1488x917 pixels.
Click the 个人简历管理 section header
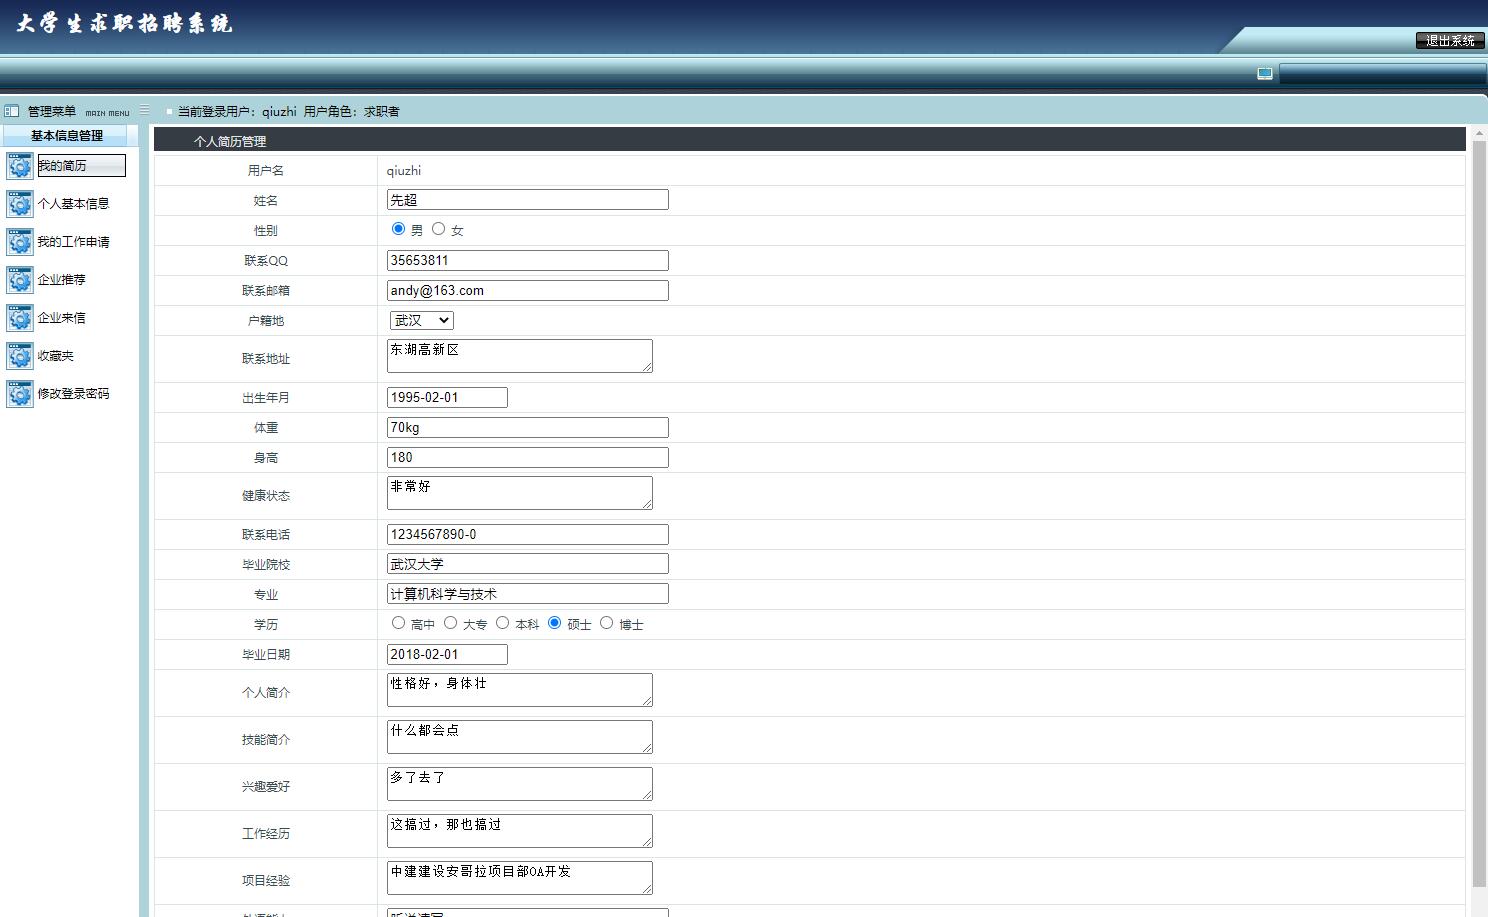(x=810, y=141)
